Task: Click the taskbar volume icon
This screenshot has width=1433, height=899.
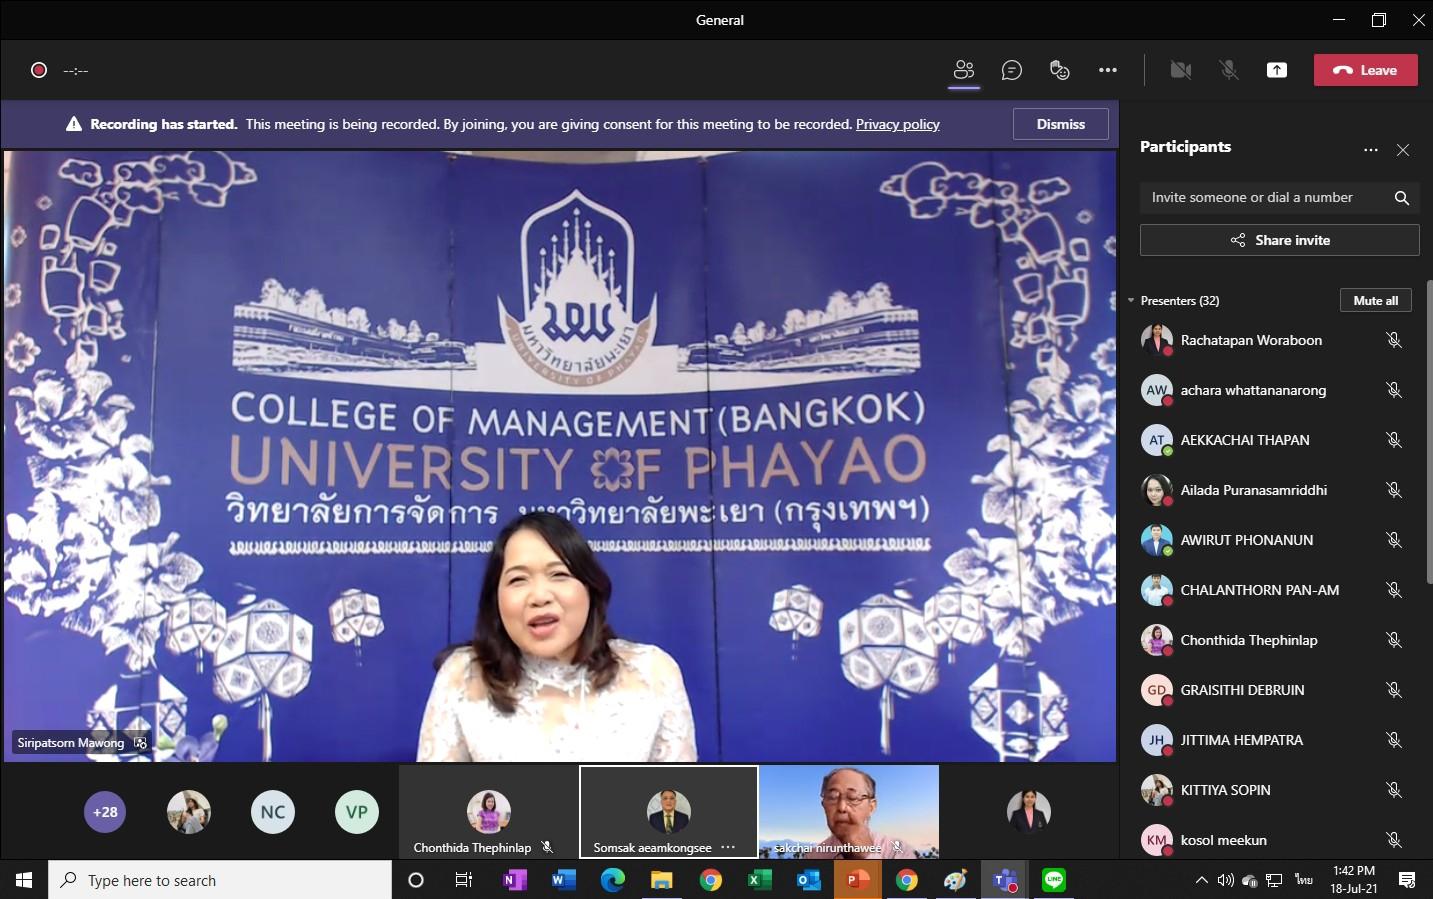Action: coord(1225,880)
